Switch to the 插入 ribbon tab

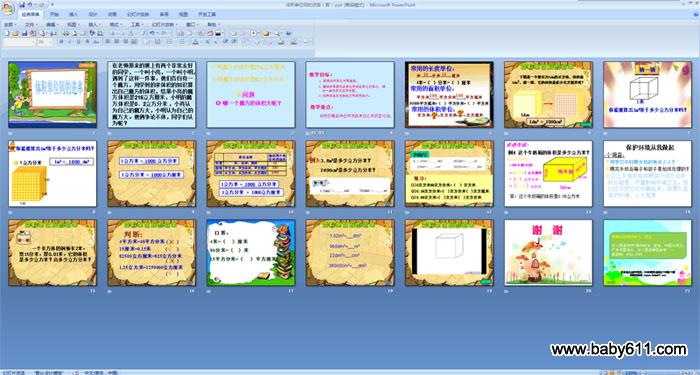[73, 14]
